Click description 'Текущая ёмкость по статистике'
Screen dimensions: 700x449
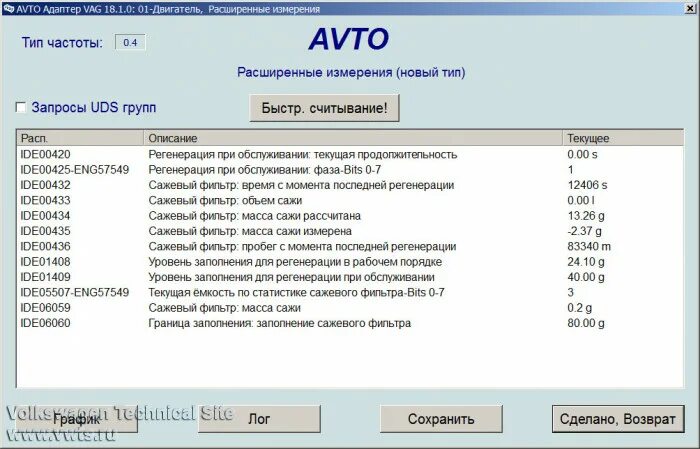click(229, 293)
